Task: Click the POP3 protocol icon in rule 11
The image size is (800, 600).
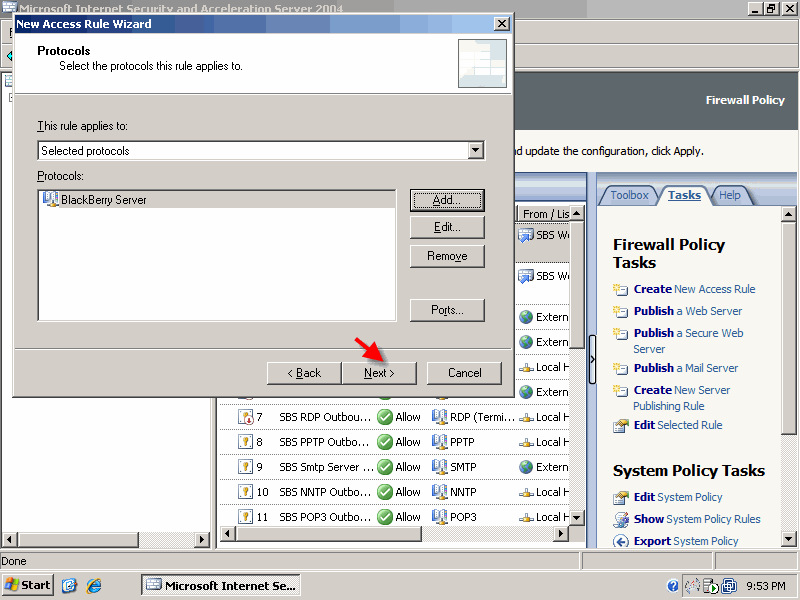Action: tap(439, 516)
